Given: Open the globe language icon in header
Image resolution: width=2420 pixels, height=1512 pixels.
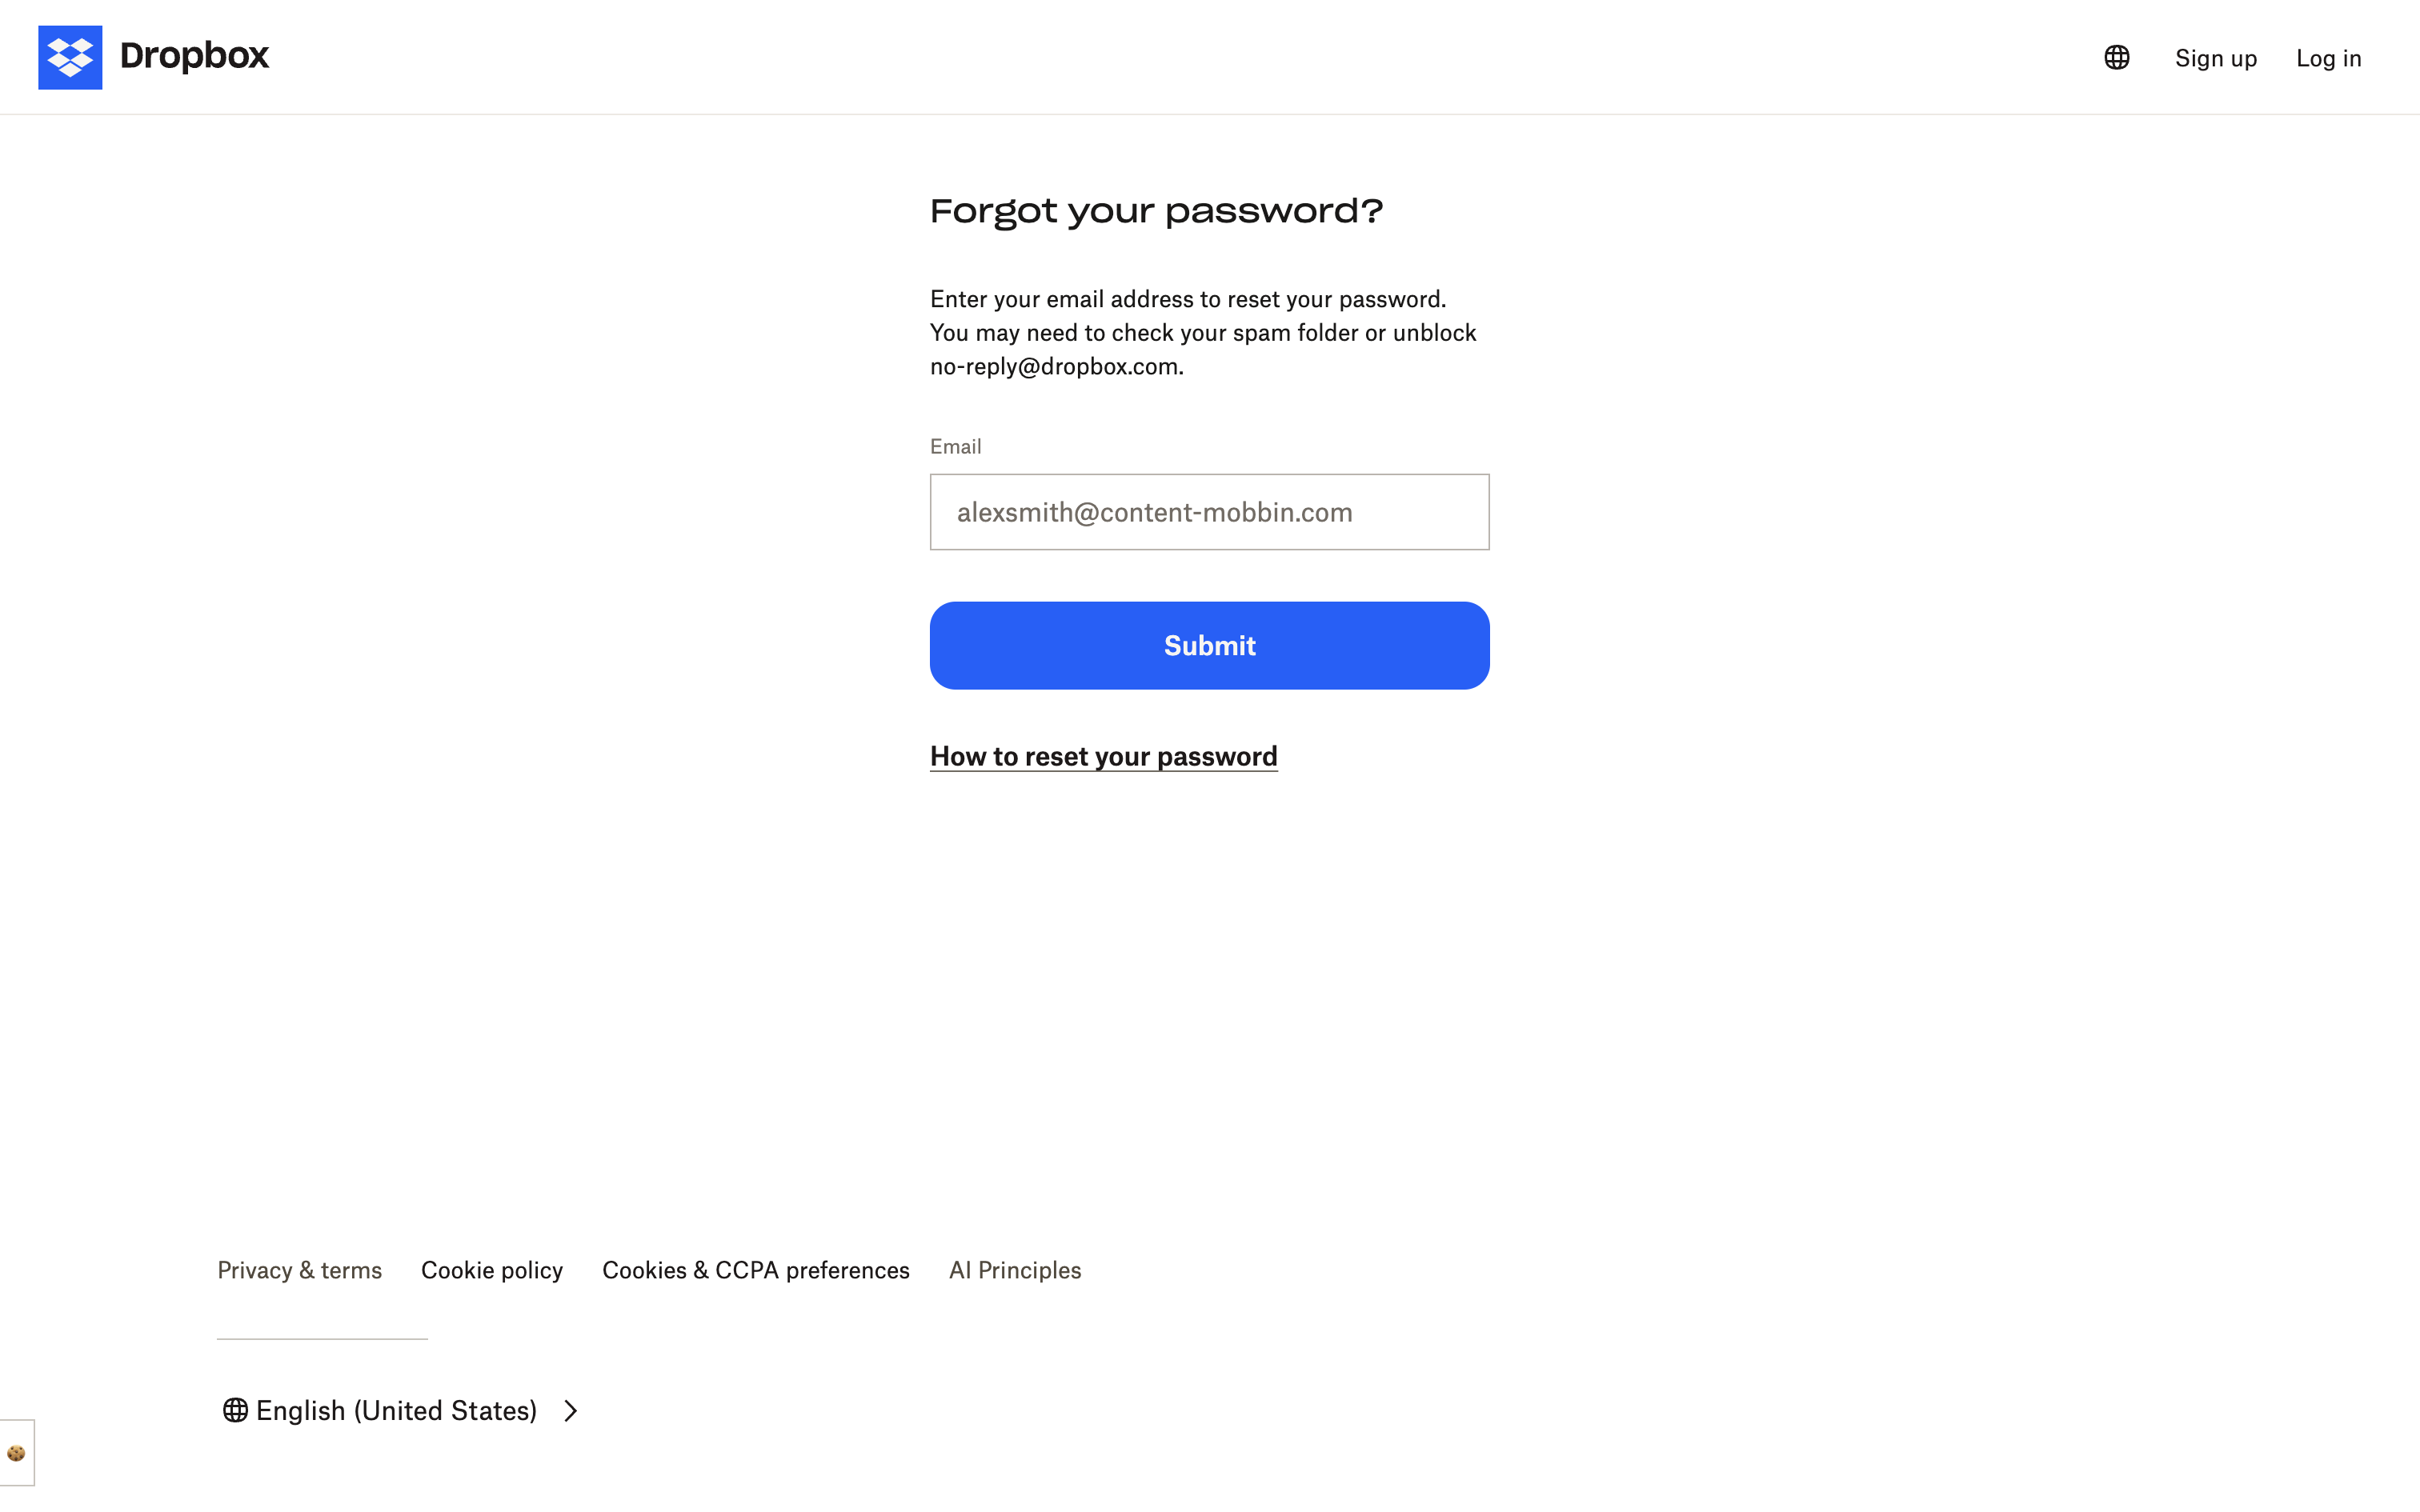Looking at the screenshot, I should (2116, 57).
